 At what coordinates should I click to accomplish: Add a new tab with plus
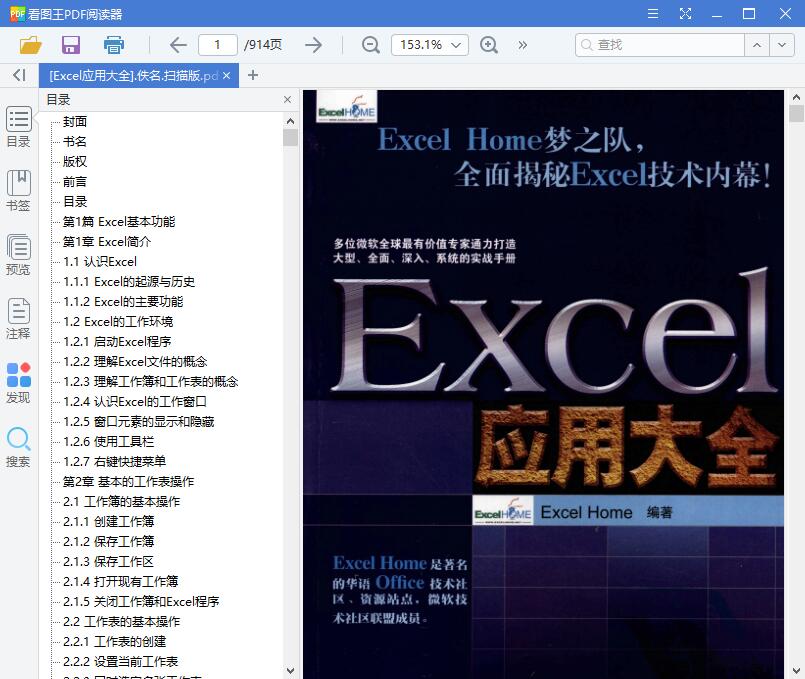pyautogui.click(x=253, y=75)
